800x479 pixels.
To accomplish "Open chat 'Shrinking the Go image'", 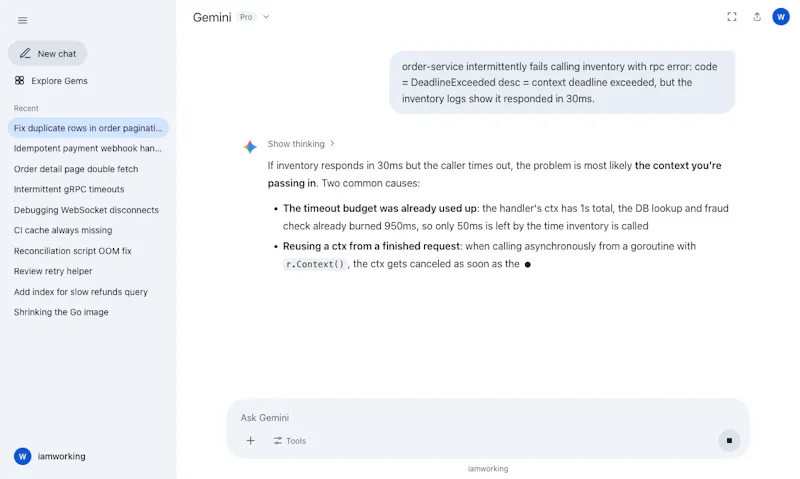I will (88, 312).
